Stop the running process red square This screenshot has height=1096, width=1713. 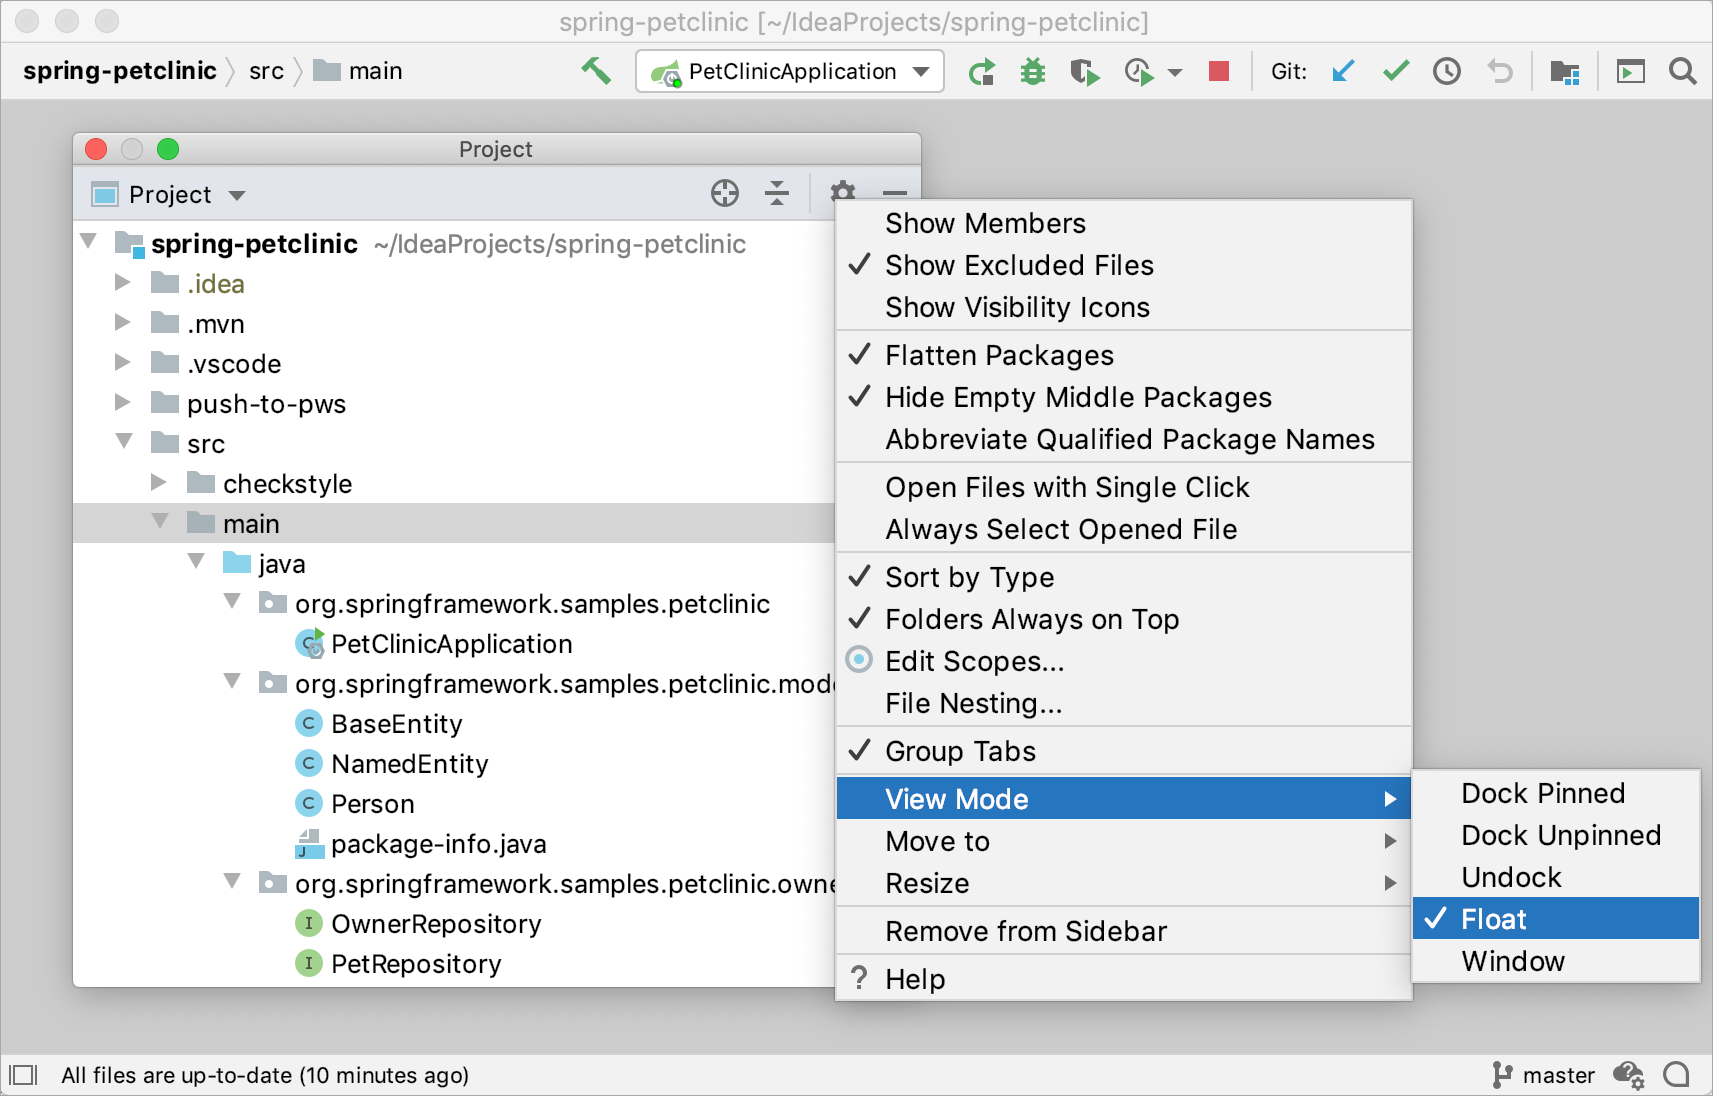(x=1218, y=71)
